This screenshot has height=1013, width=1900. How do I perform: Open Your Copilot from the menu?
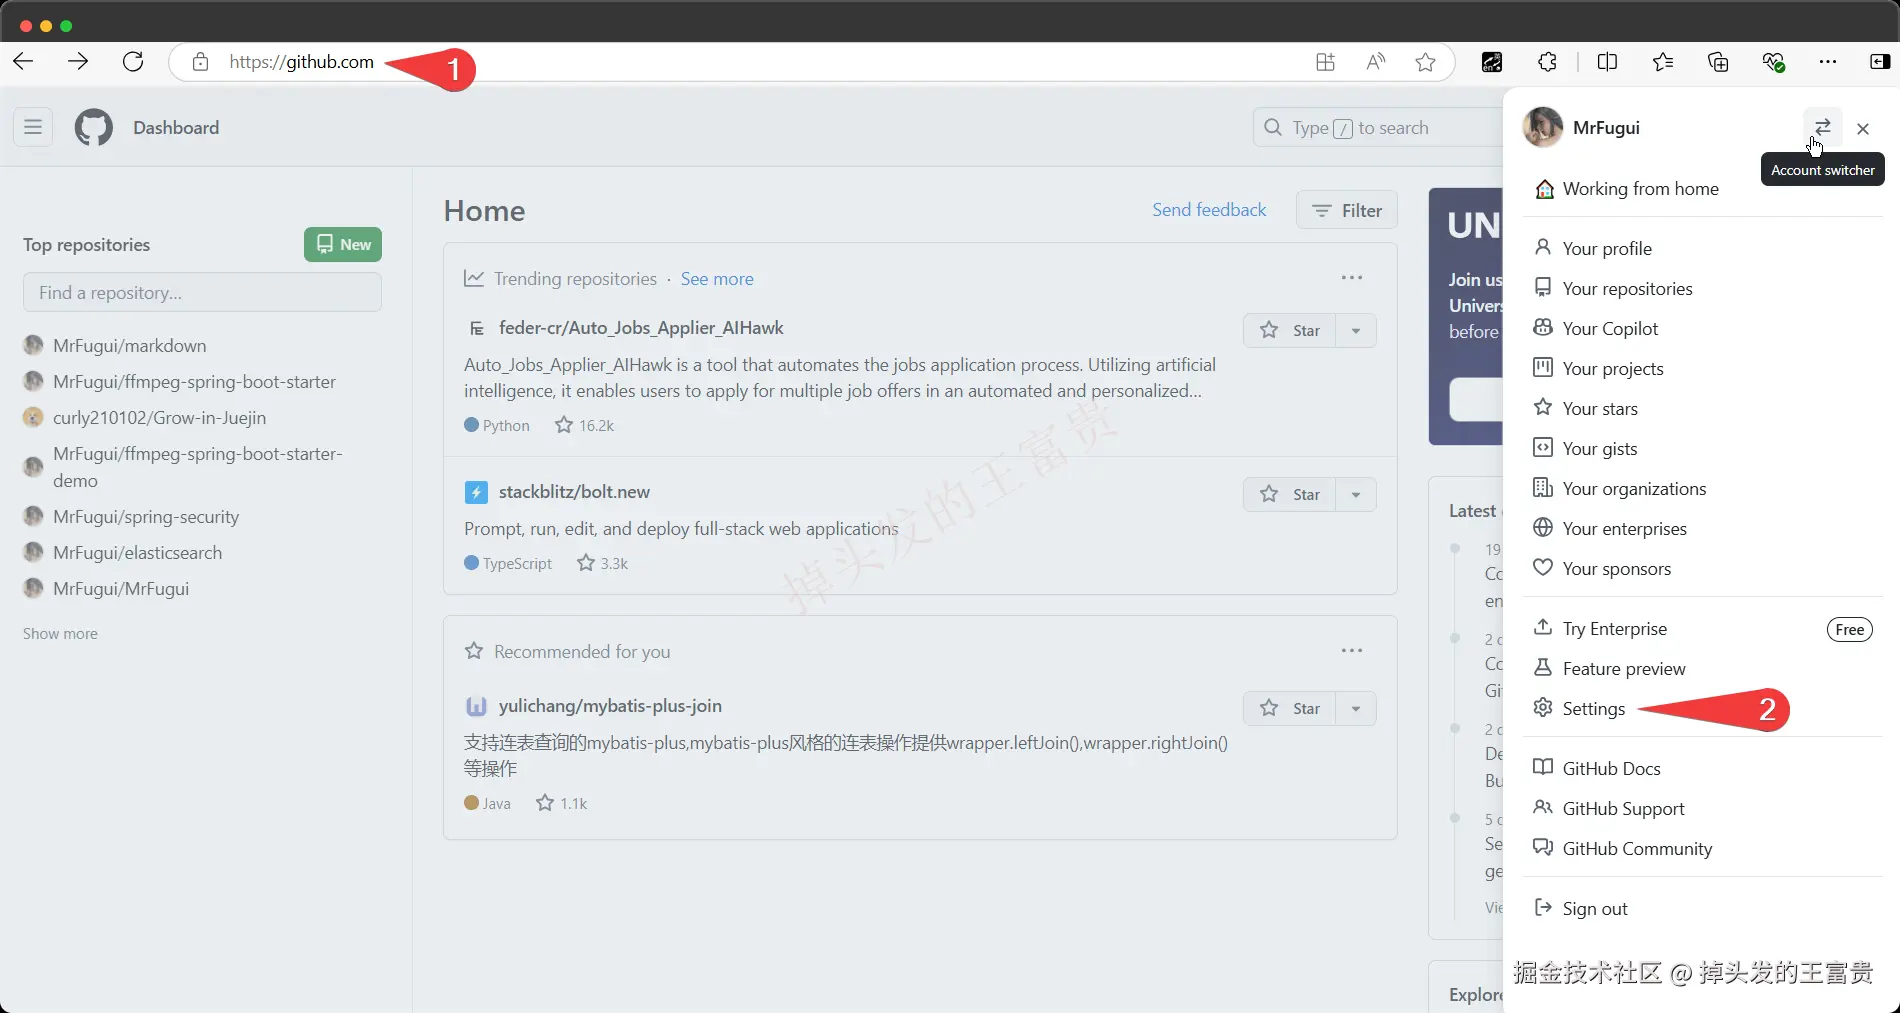pyautogui.click(x=1702, y=328)
